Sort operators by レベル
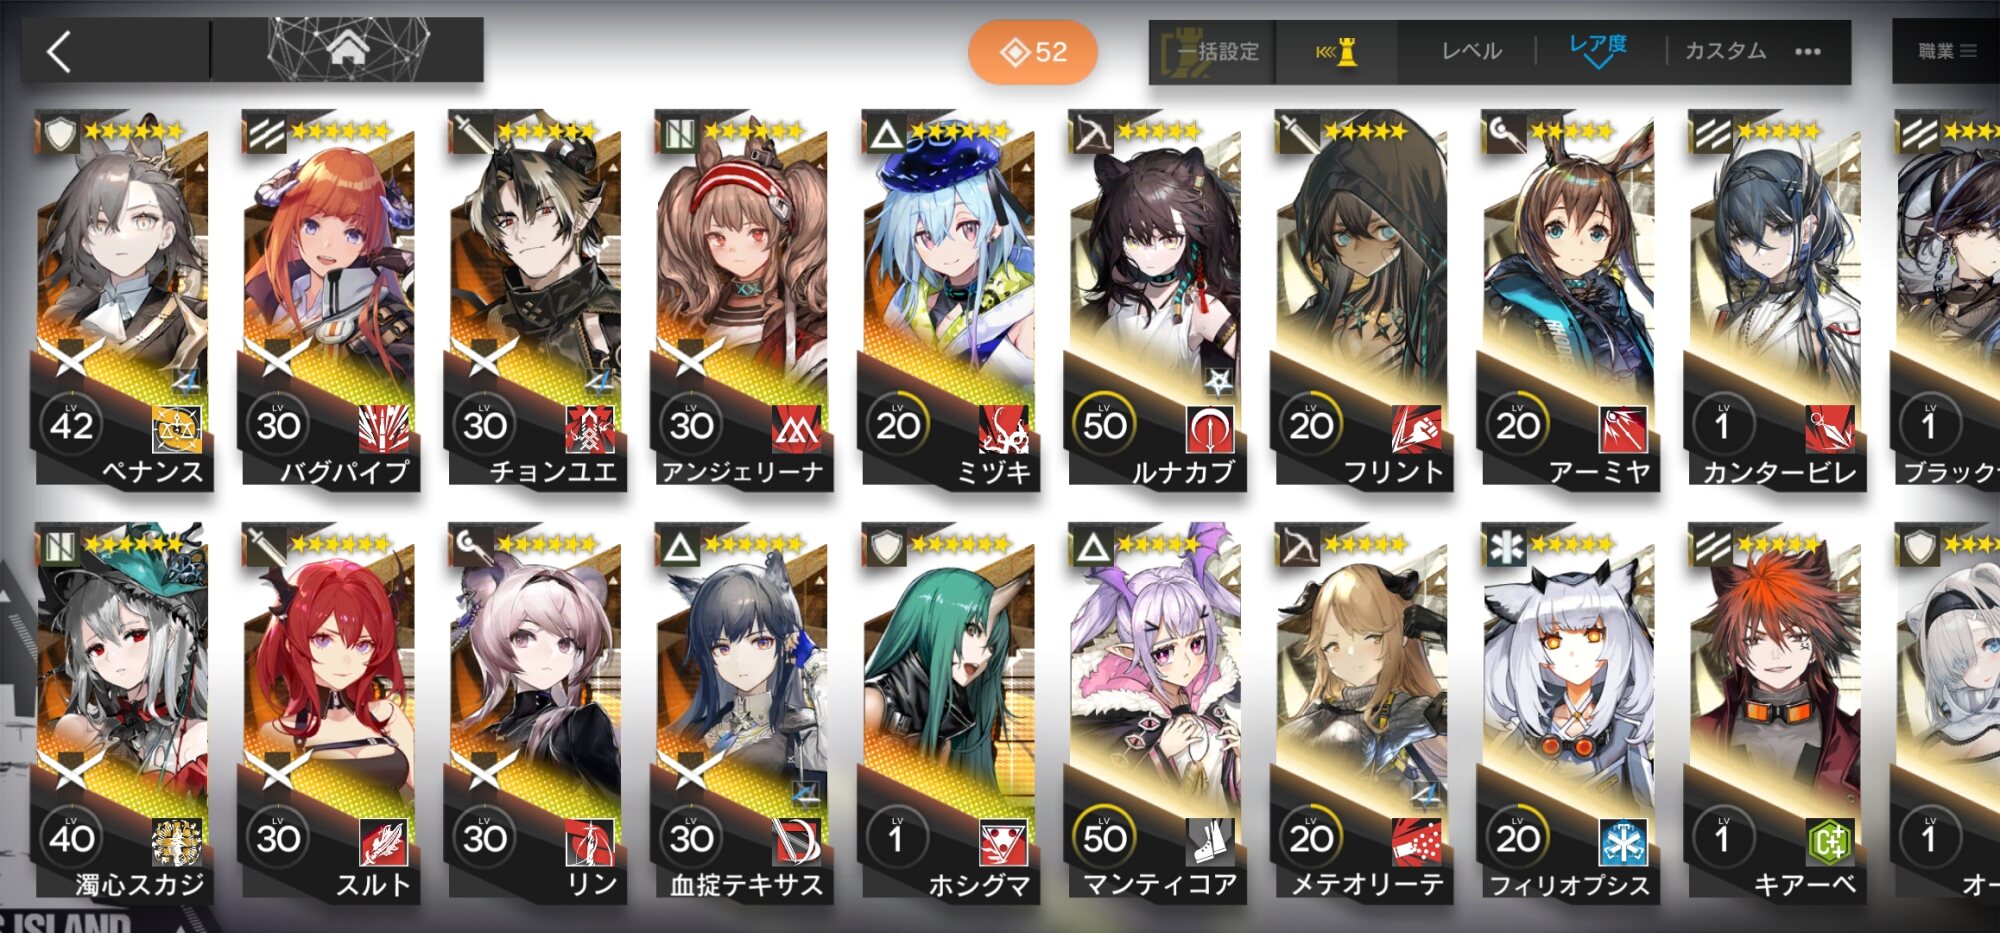This screenshot has width=2000, height=933. [x=1471, y=51]
